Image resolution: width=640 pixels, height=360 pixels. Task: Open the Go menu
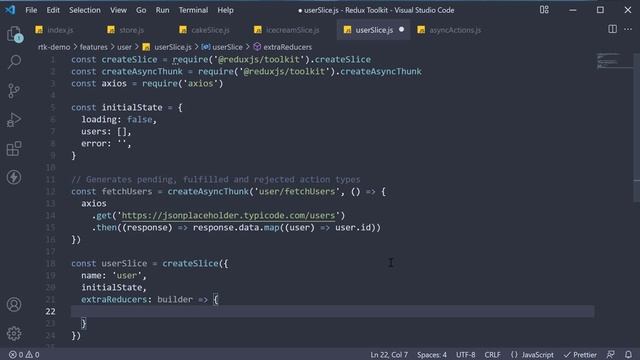(x=141, y=10)
